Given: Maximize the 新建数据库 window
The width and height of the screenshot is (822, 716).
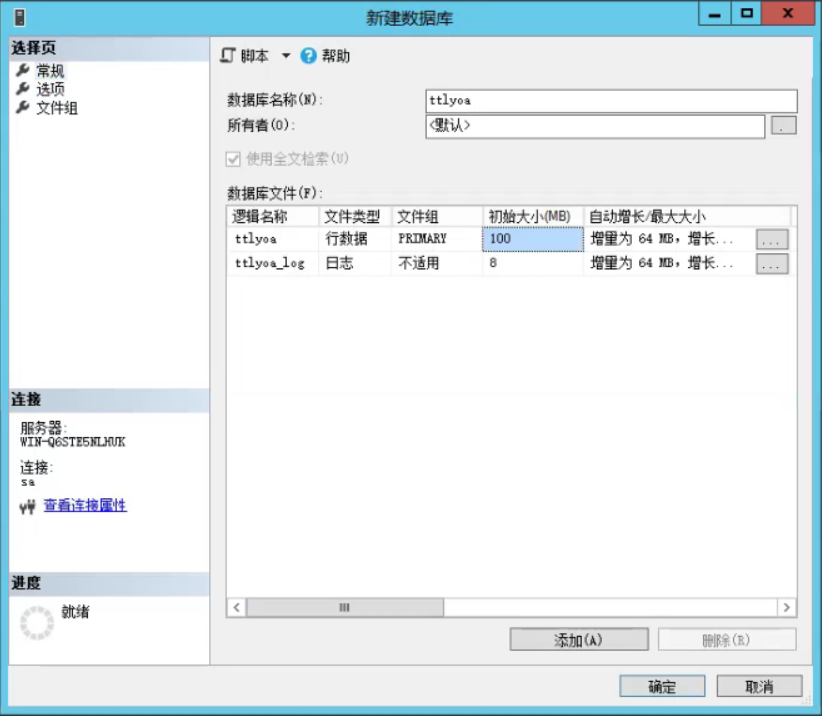Looking at the screenshot, I should tap(747, 14).
